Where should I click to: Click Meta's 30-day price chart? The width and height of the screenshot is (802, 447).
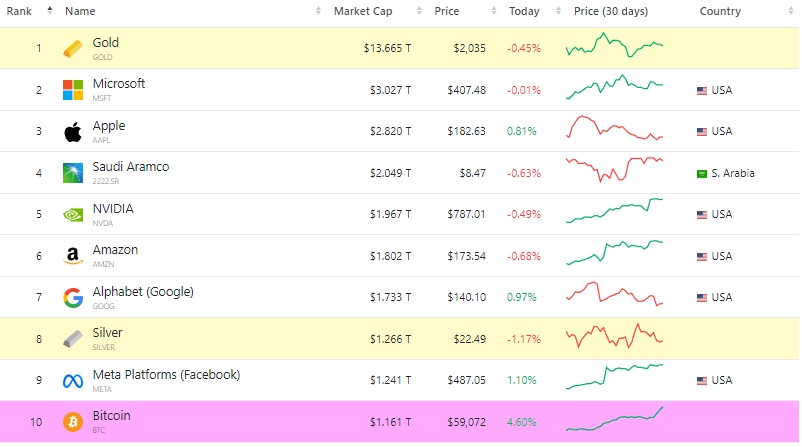(x=614, y=377)
